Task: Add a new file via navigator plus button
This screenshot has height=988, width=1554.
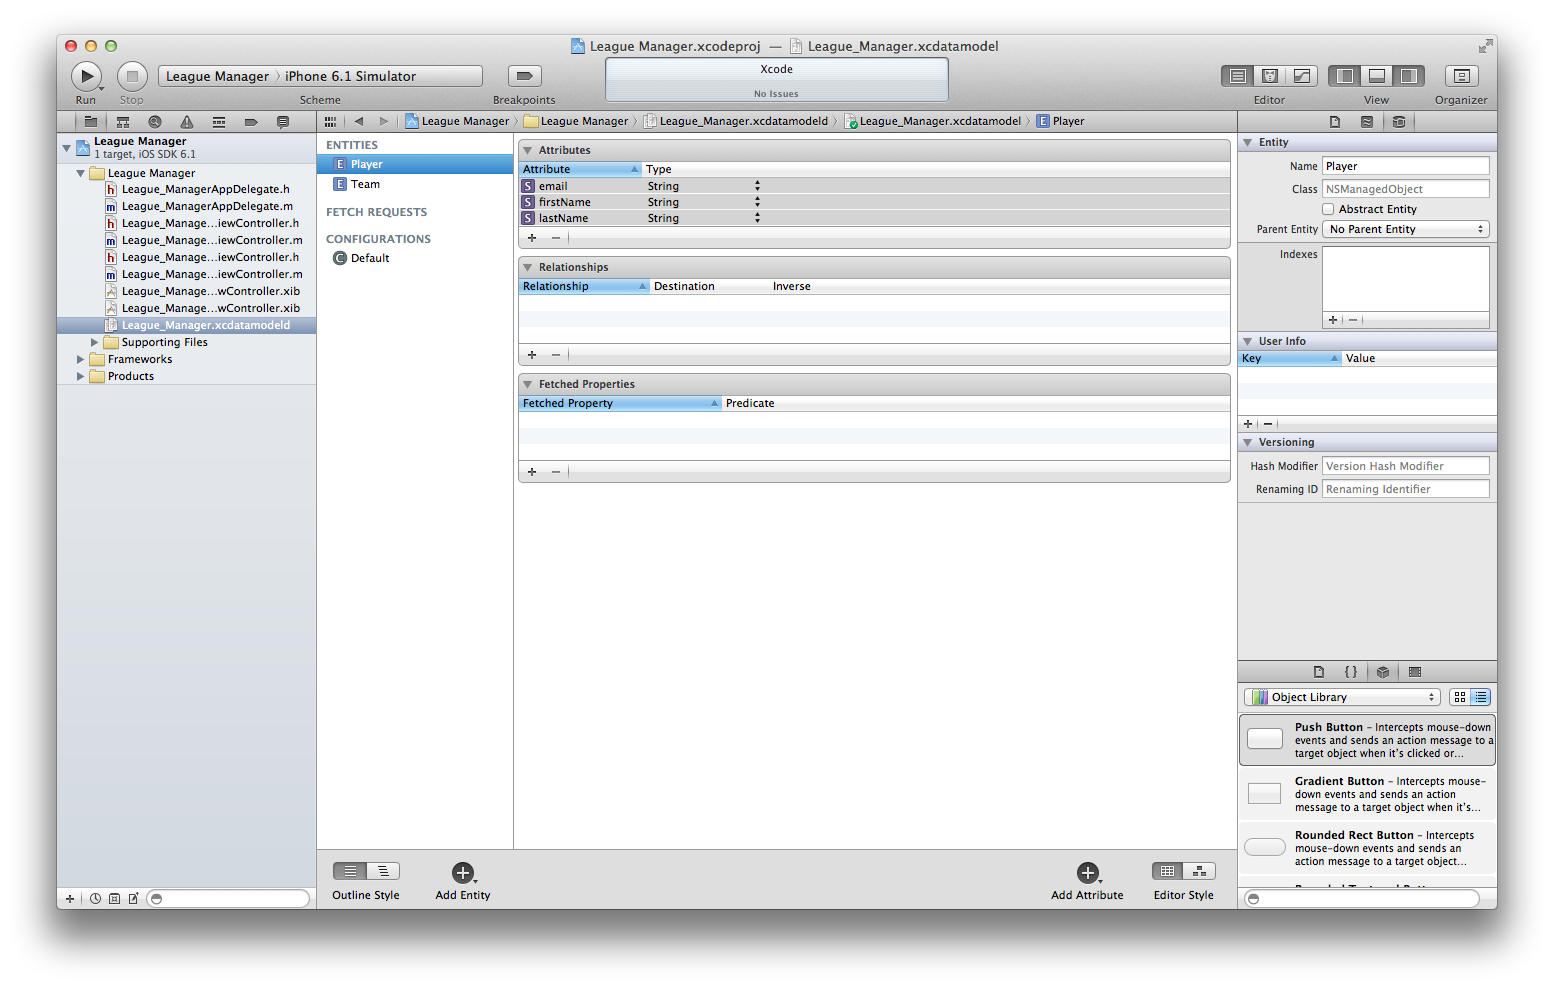Action: click(69, 899)
